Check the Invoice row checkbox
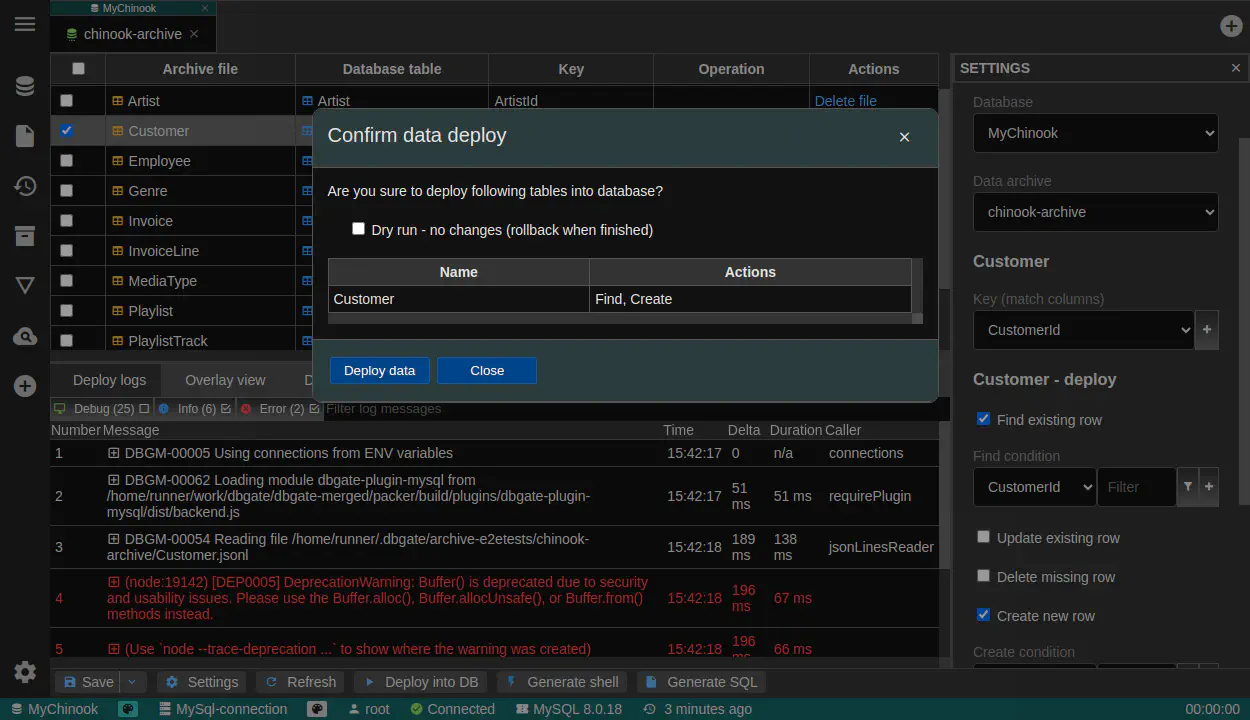The height and width of the screenshot is (720, 1250). (x=67, y=221)
